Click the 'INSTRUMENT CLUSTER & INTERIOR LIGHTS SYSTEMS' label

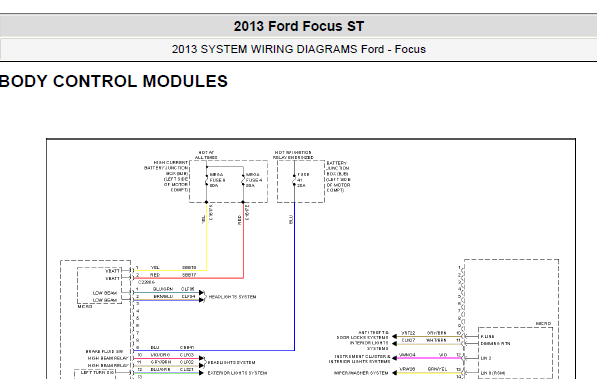click(x=360, y=359)
